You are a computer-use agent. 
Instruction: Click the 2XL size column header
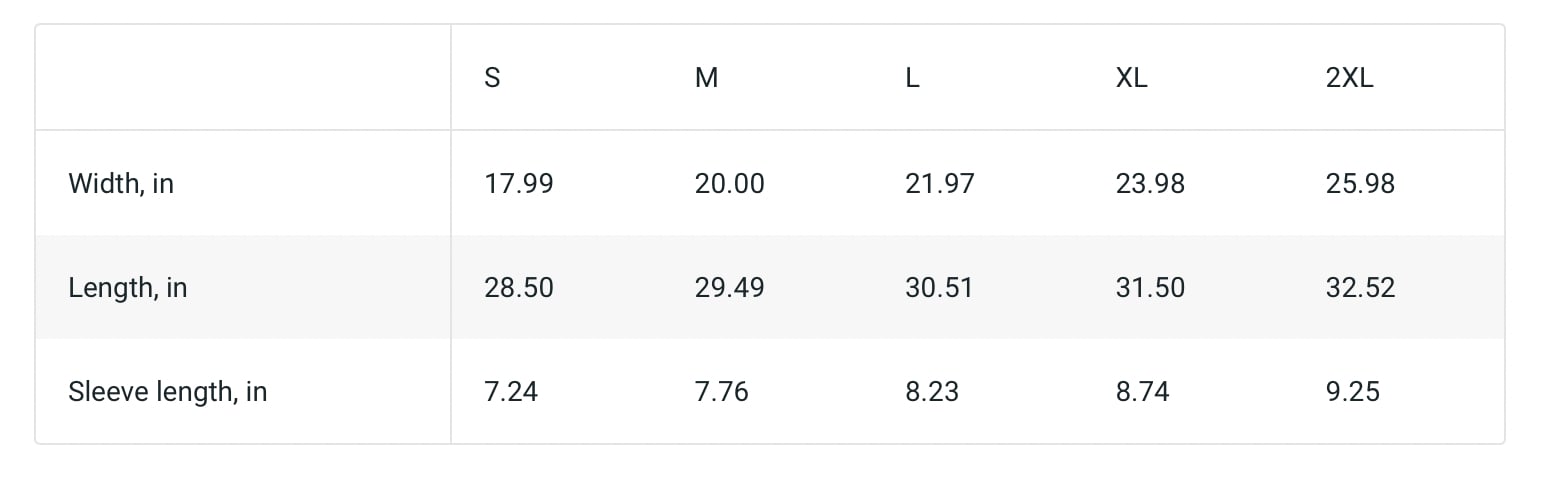(1349, 78)
